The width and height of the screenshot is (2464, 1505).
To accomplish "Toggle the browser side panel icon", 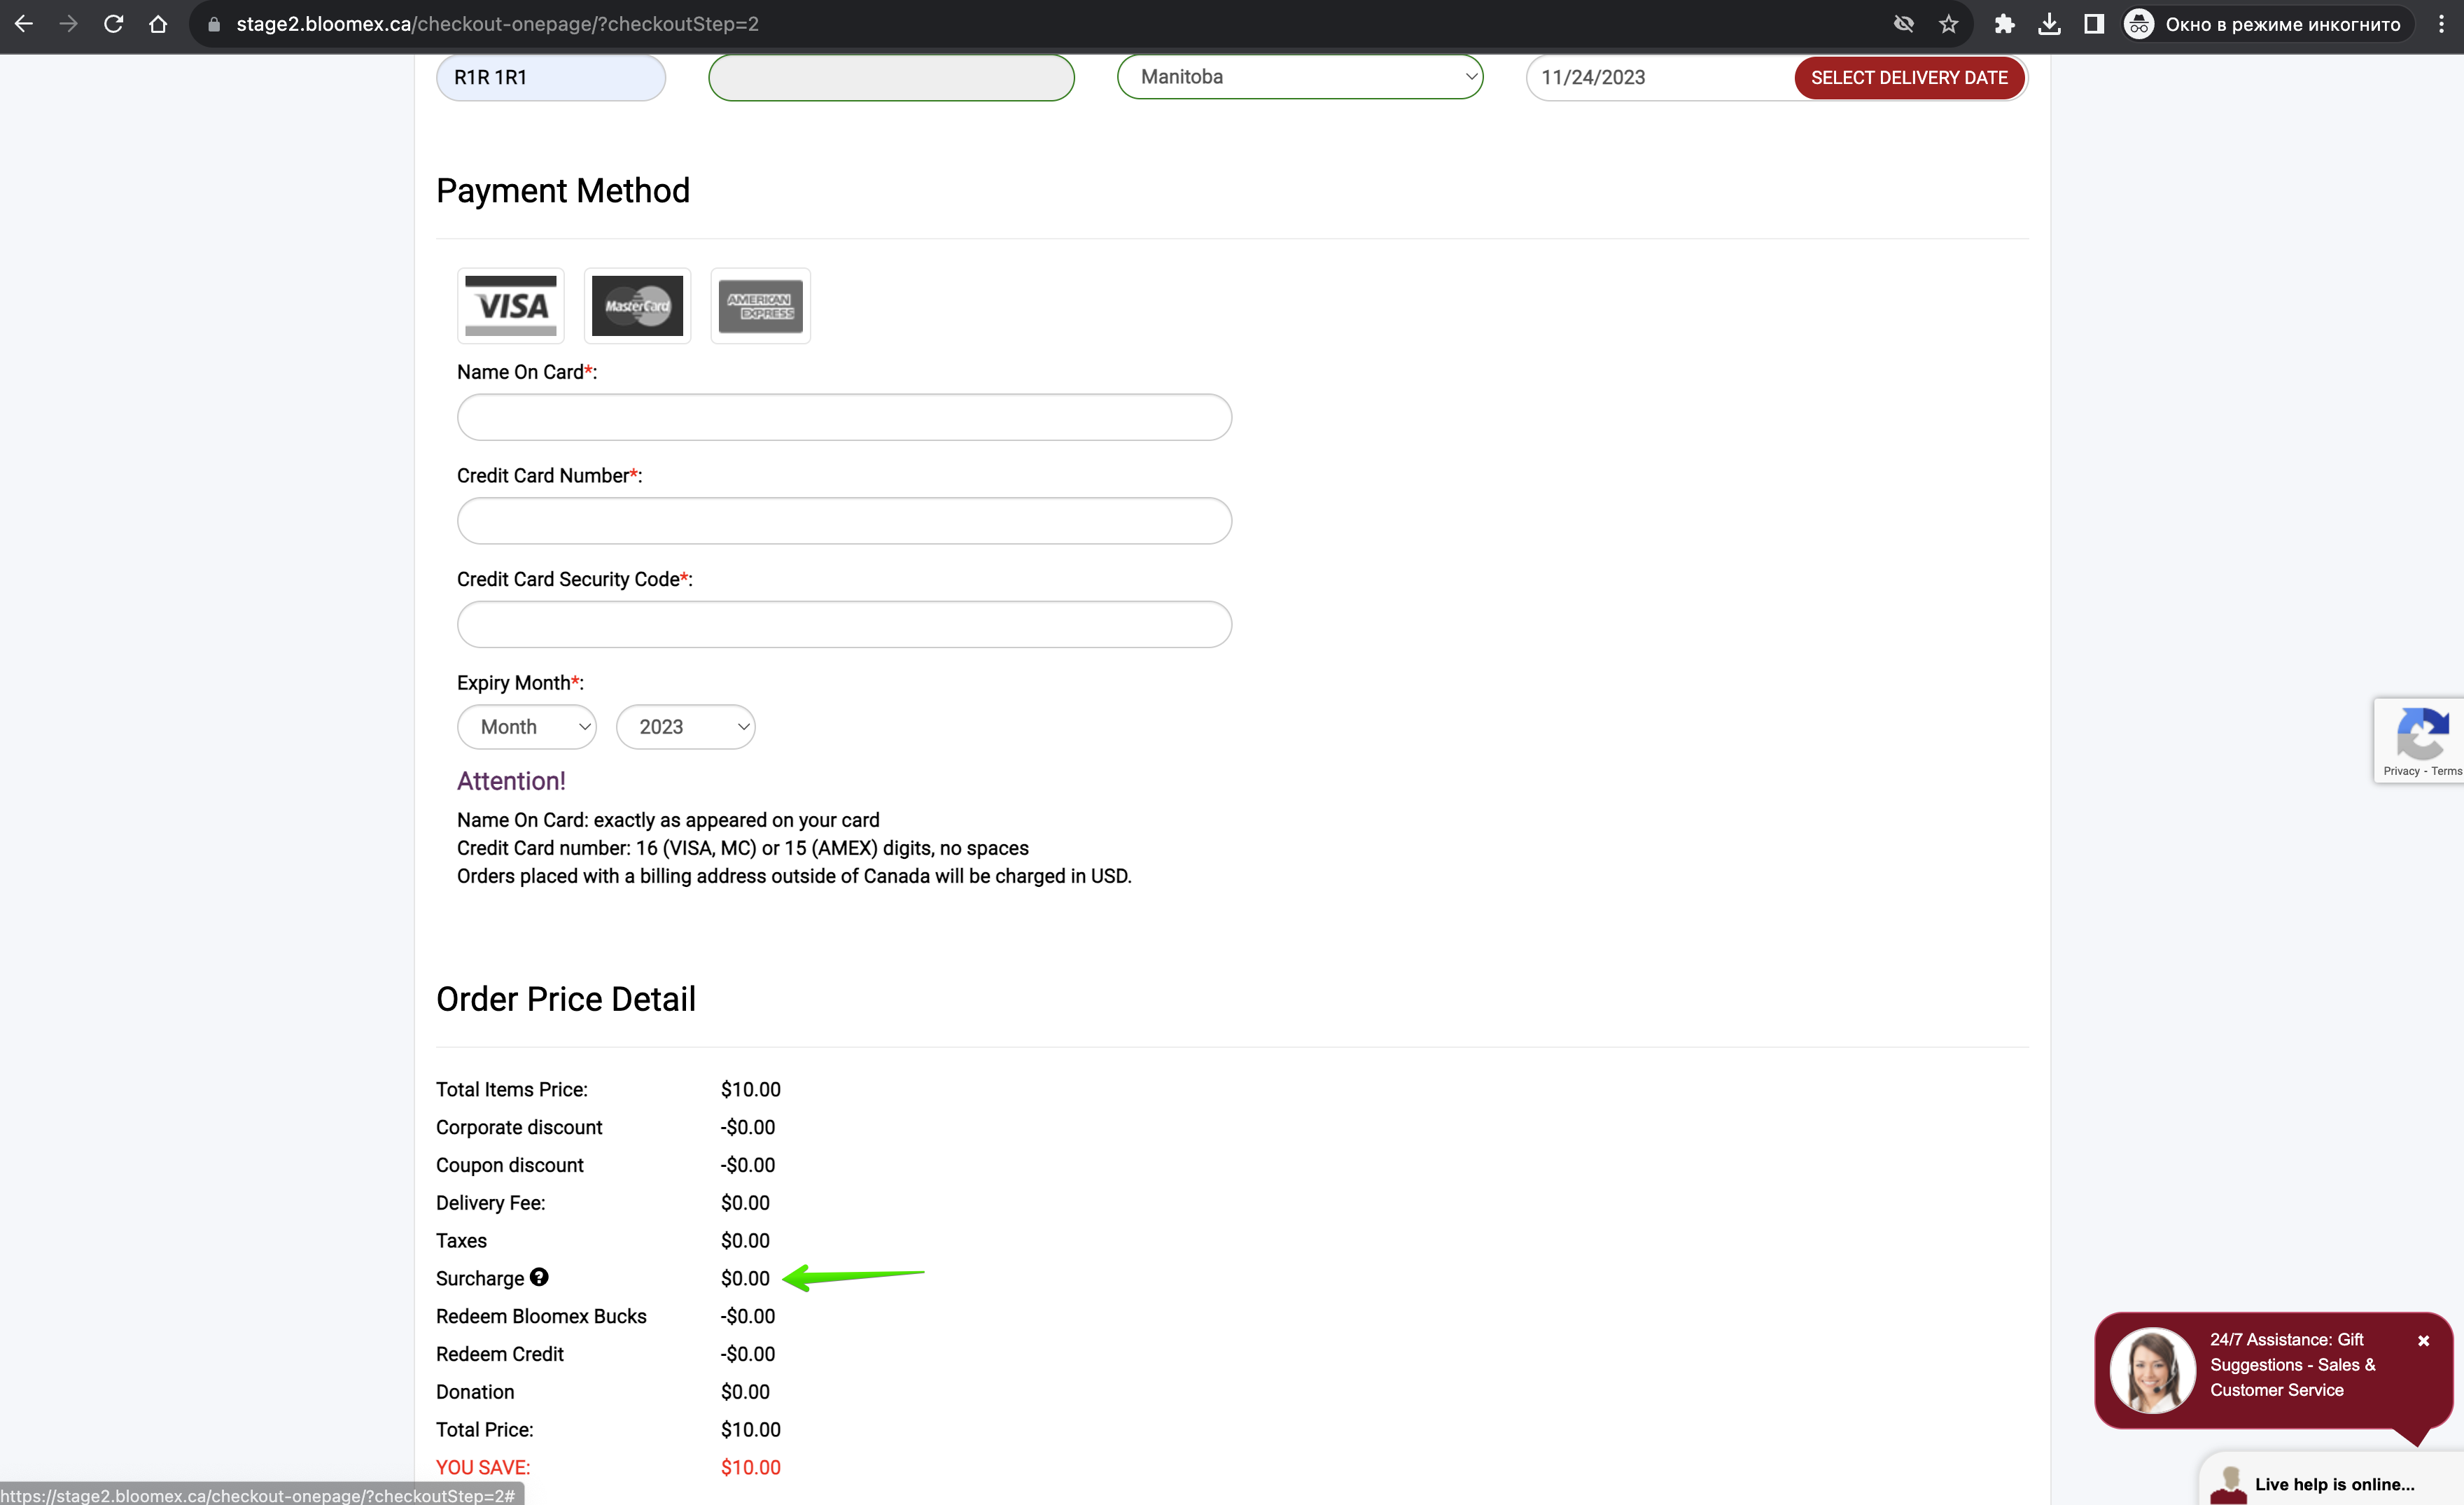I will [2094, 24].
